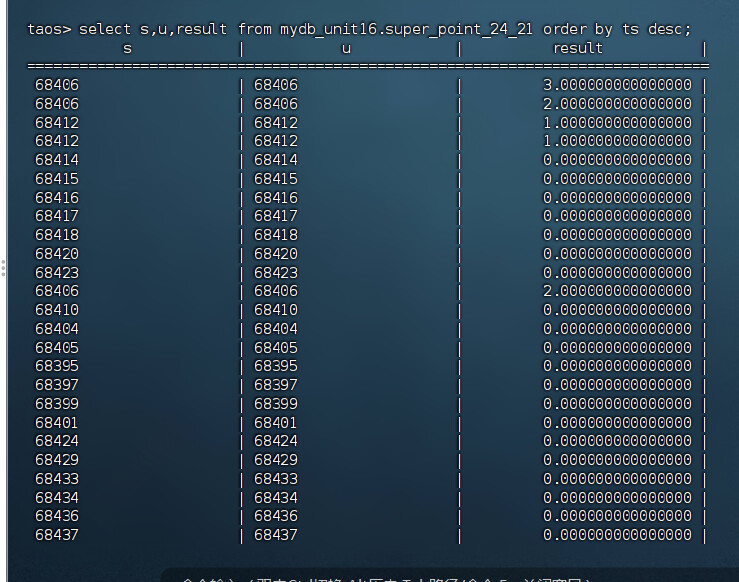Click 'order by ts desc' in the query
Screen dimensions: 739x582
[x=630, y=29]
